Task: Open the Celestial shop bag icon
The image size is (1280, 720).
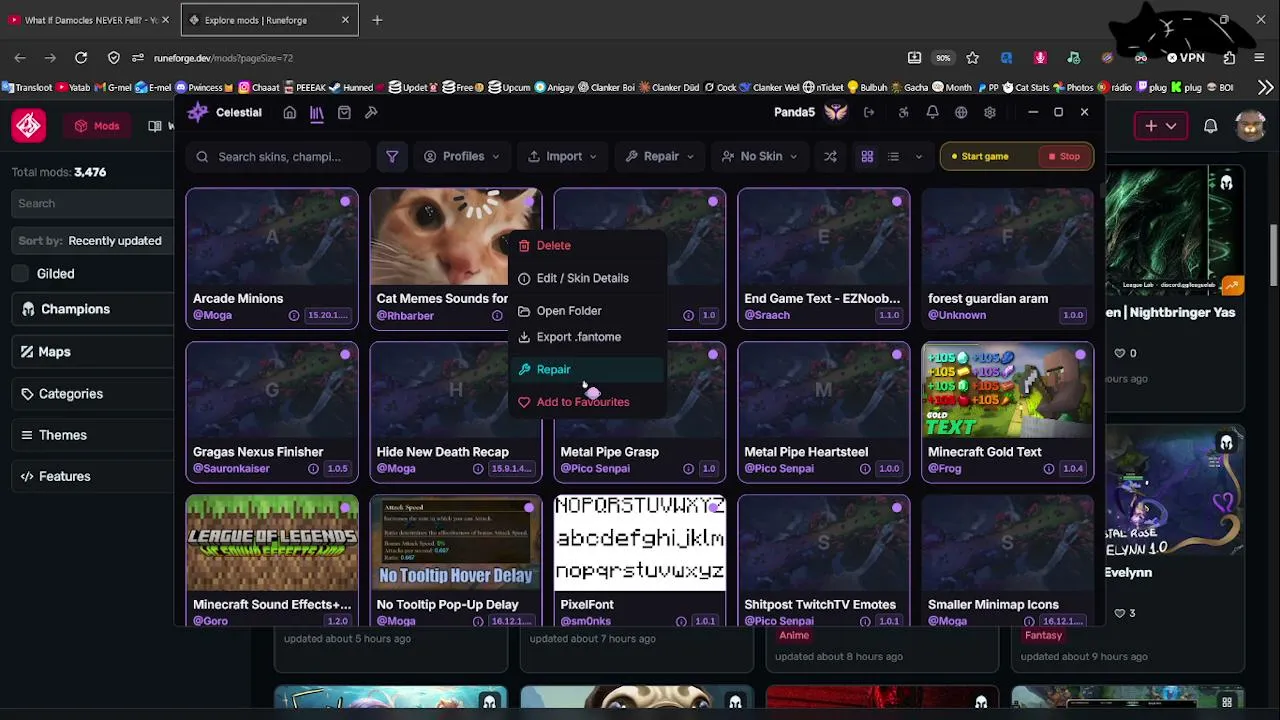Action: pyautogui.click(x=344, y=113)
